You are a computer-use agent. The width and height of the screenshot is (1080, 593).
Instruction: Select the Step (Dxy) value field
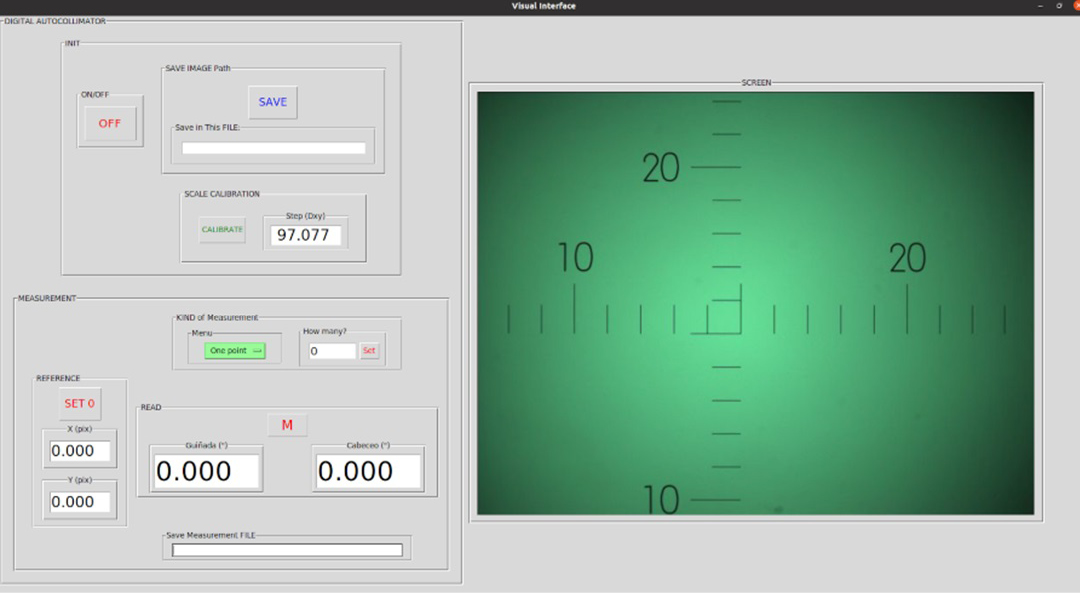306,236
